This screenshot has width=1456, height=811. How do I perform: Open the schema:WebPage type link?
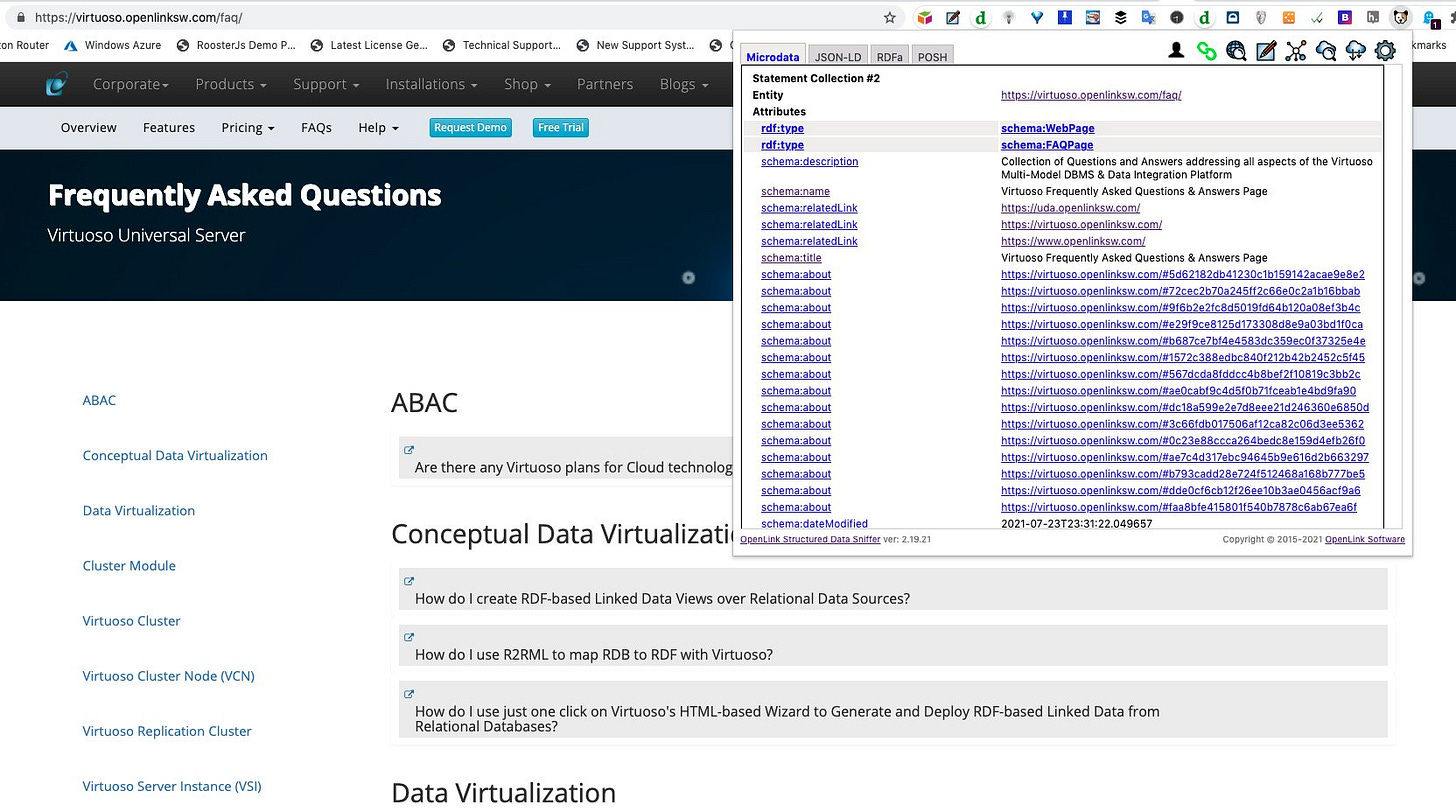coord(1048,128)
